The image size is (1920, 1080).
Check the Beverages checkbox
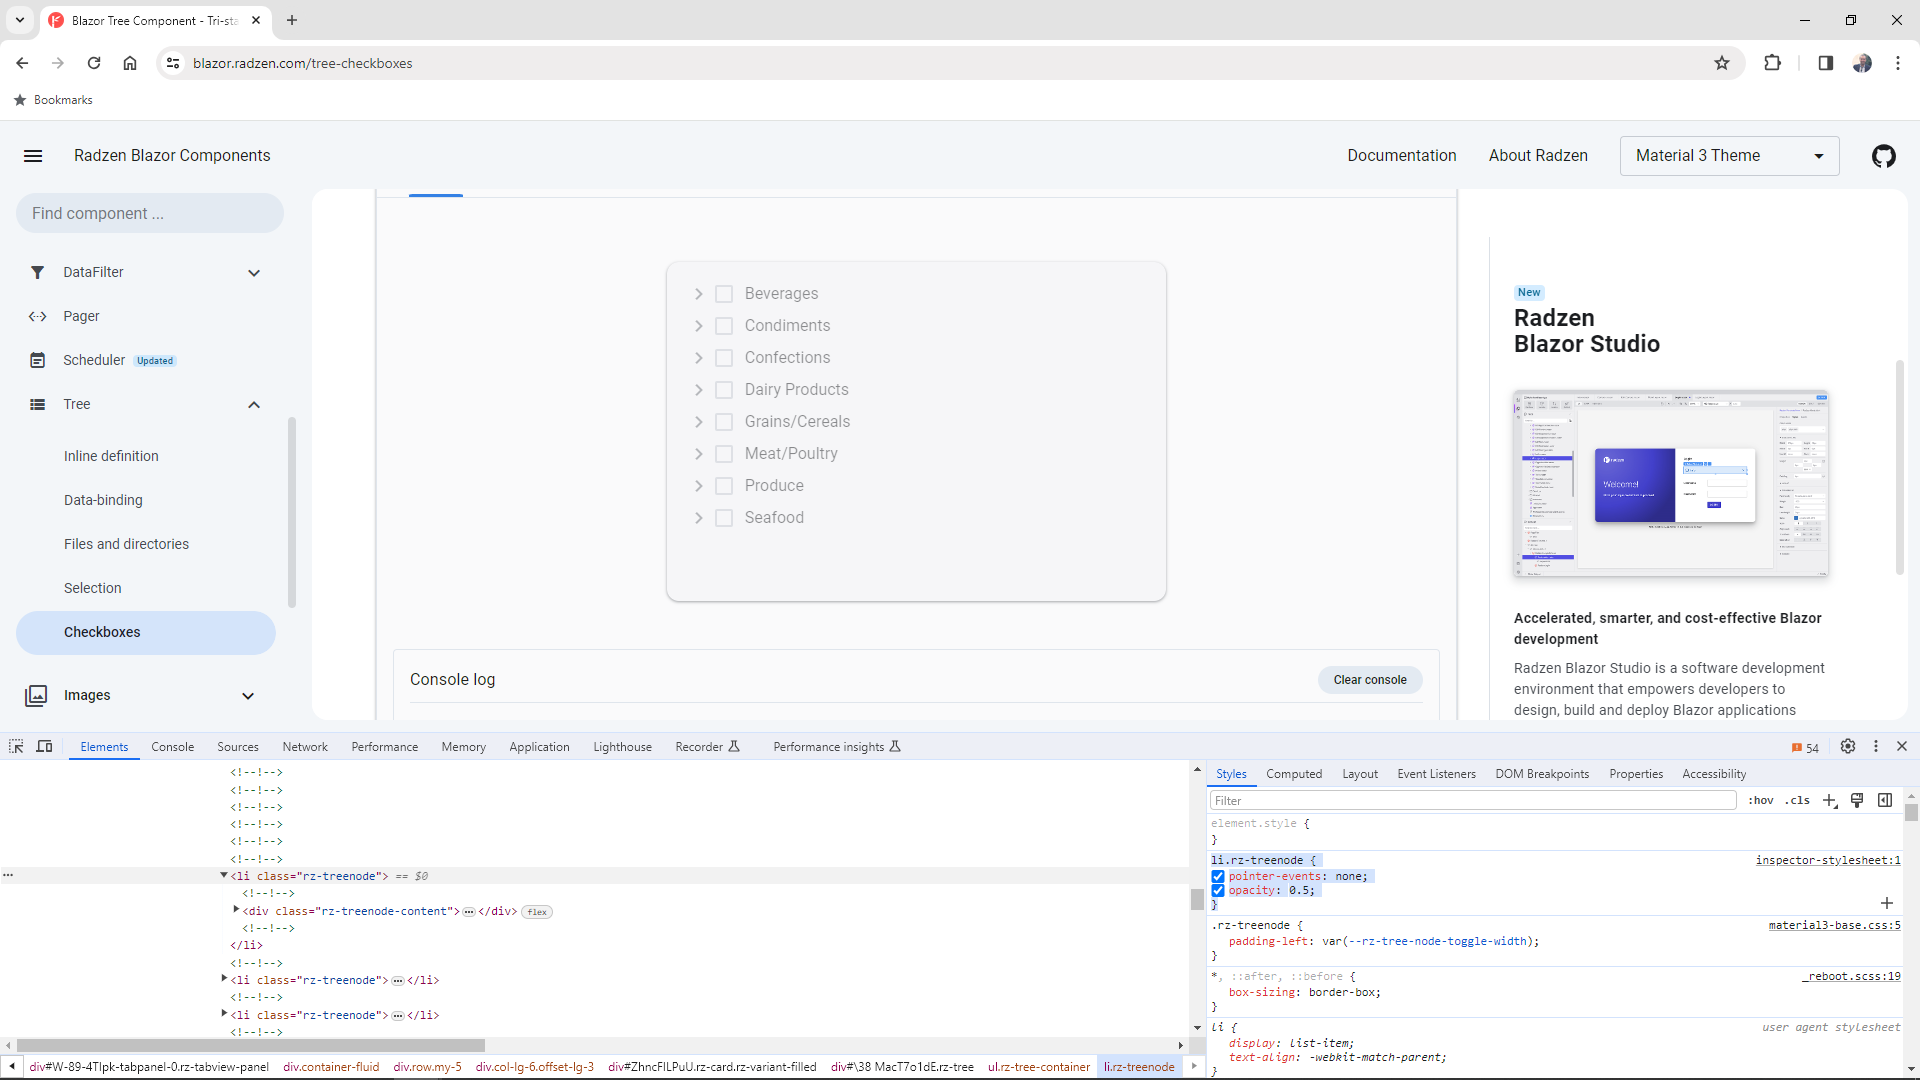[x=724, y=294]
